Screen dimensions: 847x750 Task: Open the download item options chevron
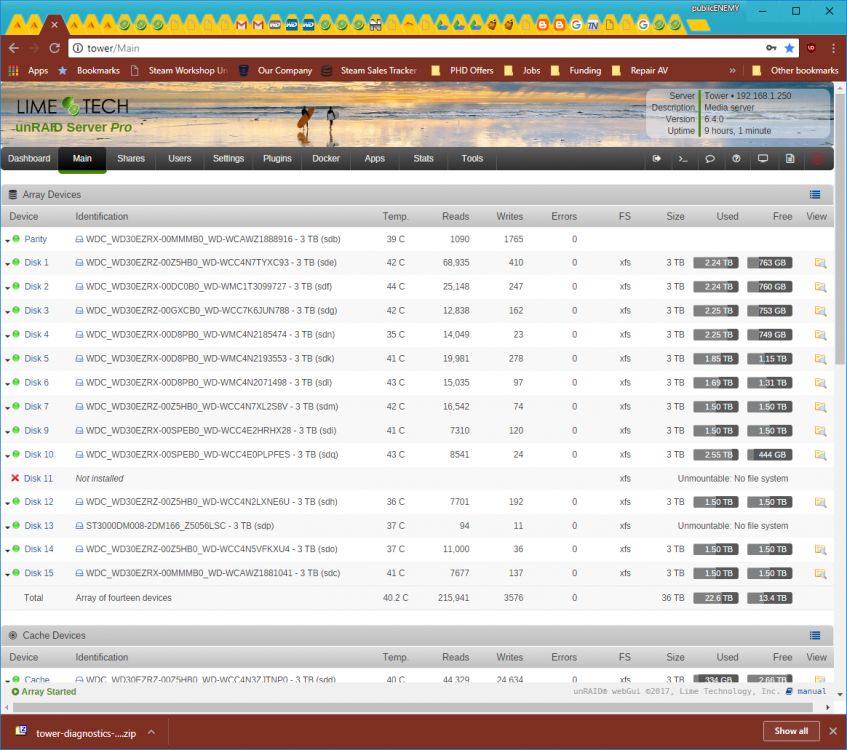pos(152,732)
